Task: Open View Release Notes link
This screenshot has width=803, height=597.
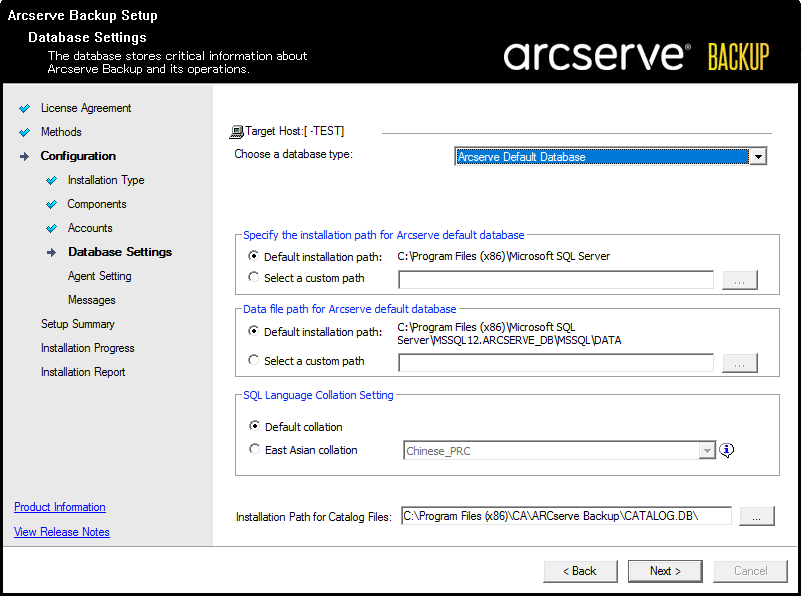Action: (x=62, y=532)
